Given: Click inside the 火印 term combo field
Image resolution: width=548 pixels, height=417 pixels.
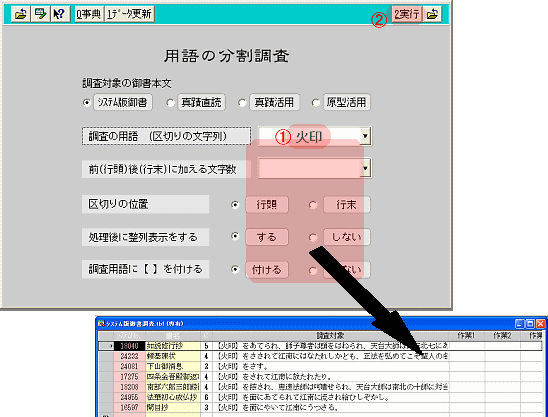Looking at the screenshot, I should pyautogui.click(x=309, y=136).
